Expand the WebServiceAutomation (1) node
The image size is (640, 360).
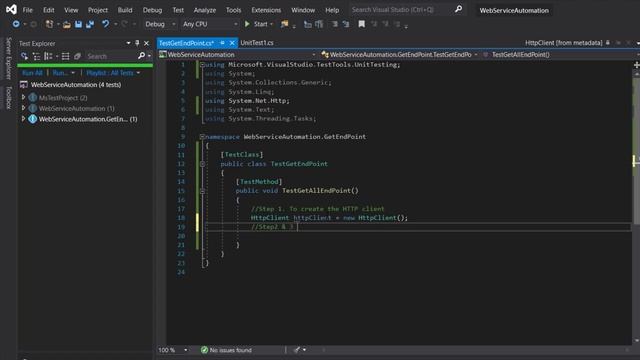coord(23,108)
